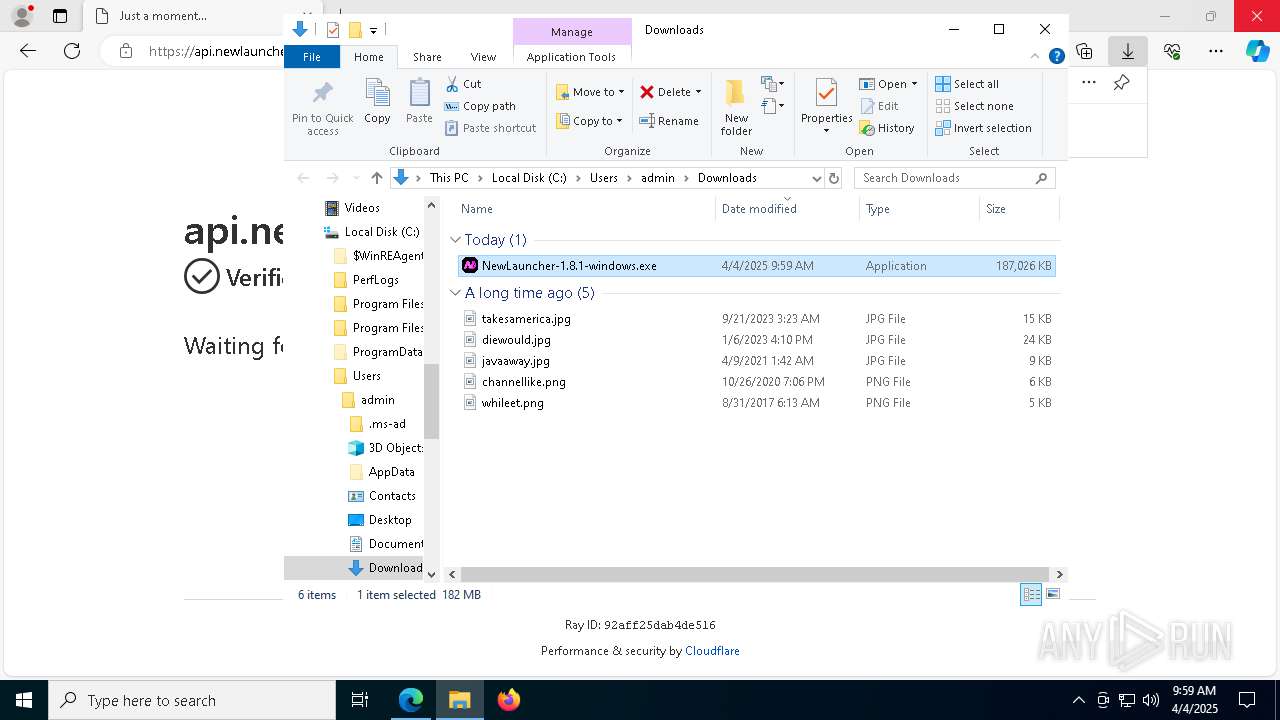Image resolution: width=1280 pixels, height=720 pixels.
Task: Create a New folder
Action: tap(736, 107)
